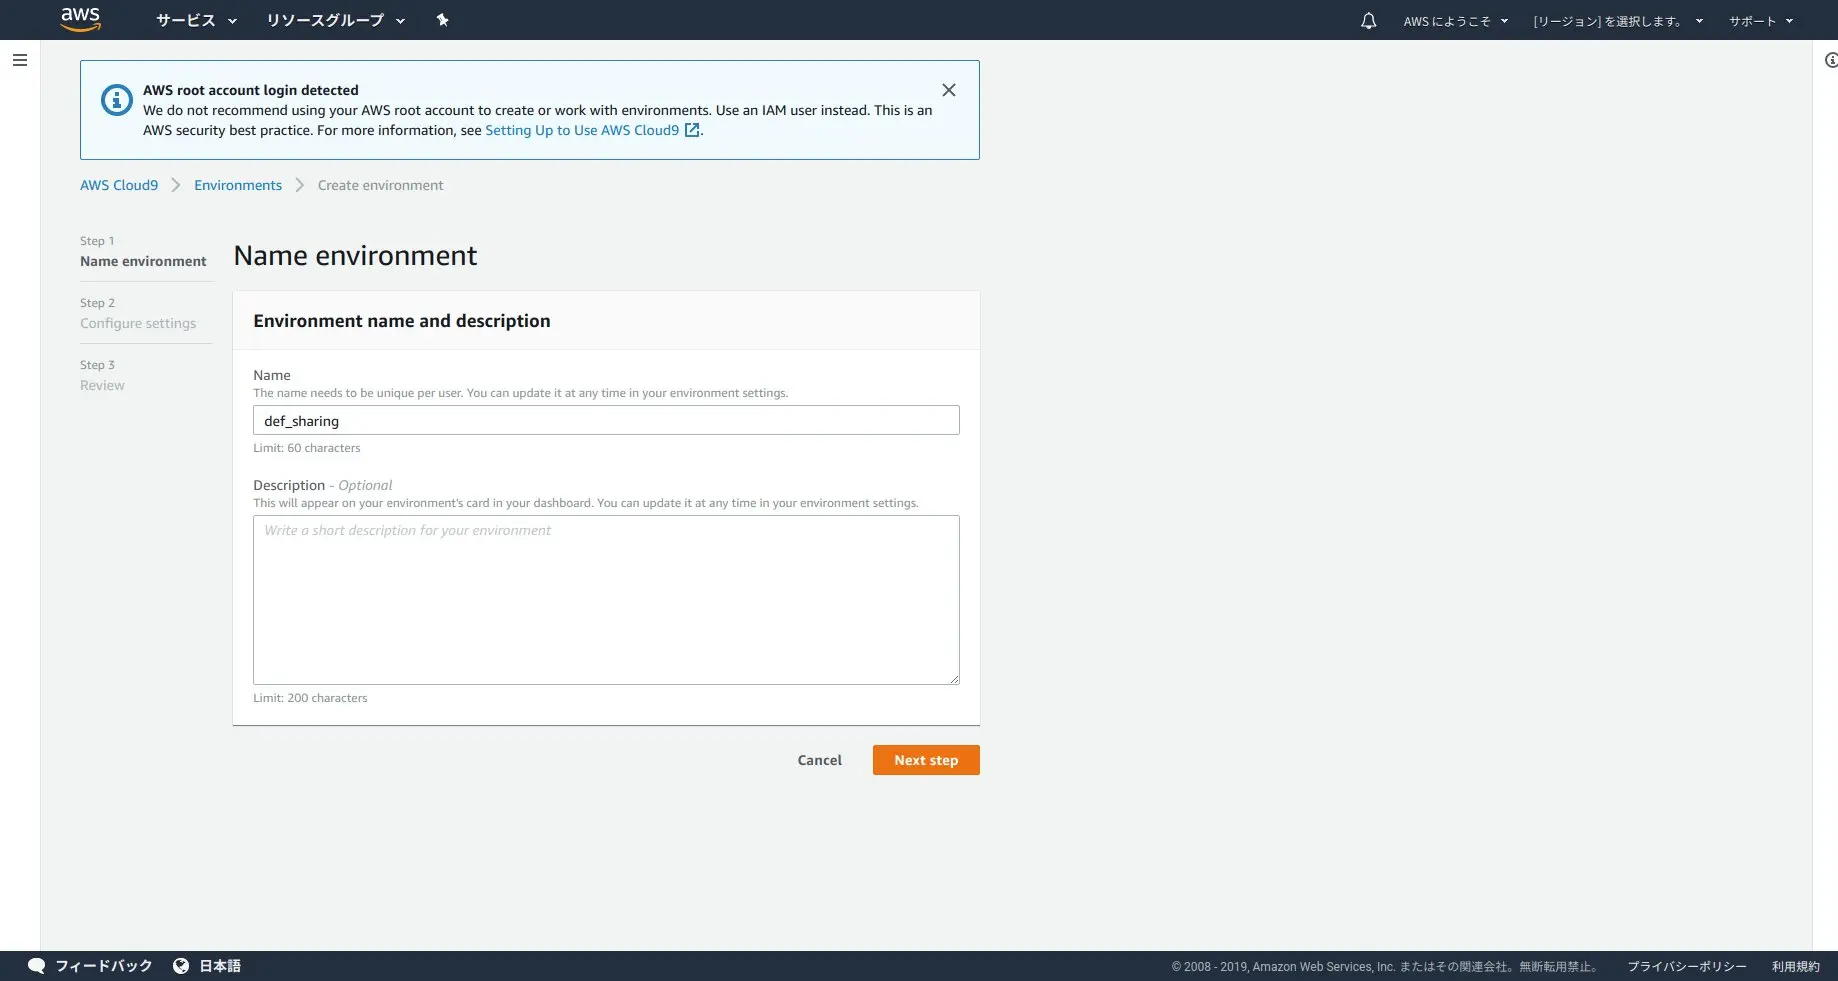The height and width of the screenshot is (981, 1838).
Task: Click the description textarea resize handle
Action: click(x=954, y=679)
